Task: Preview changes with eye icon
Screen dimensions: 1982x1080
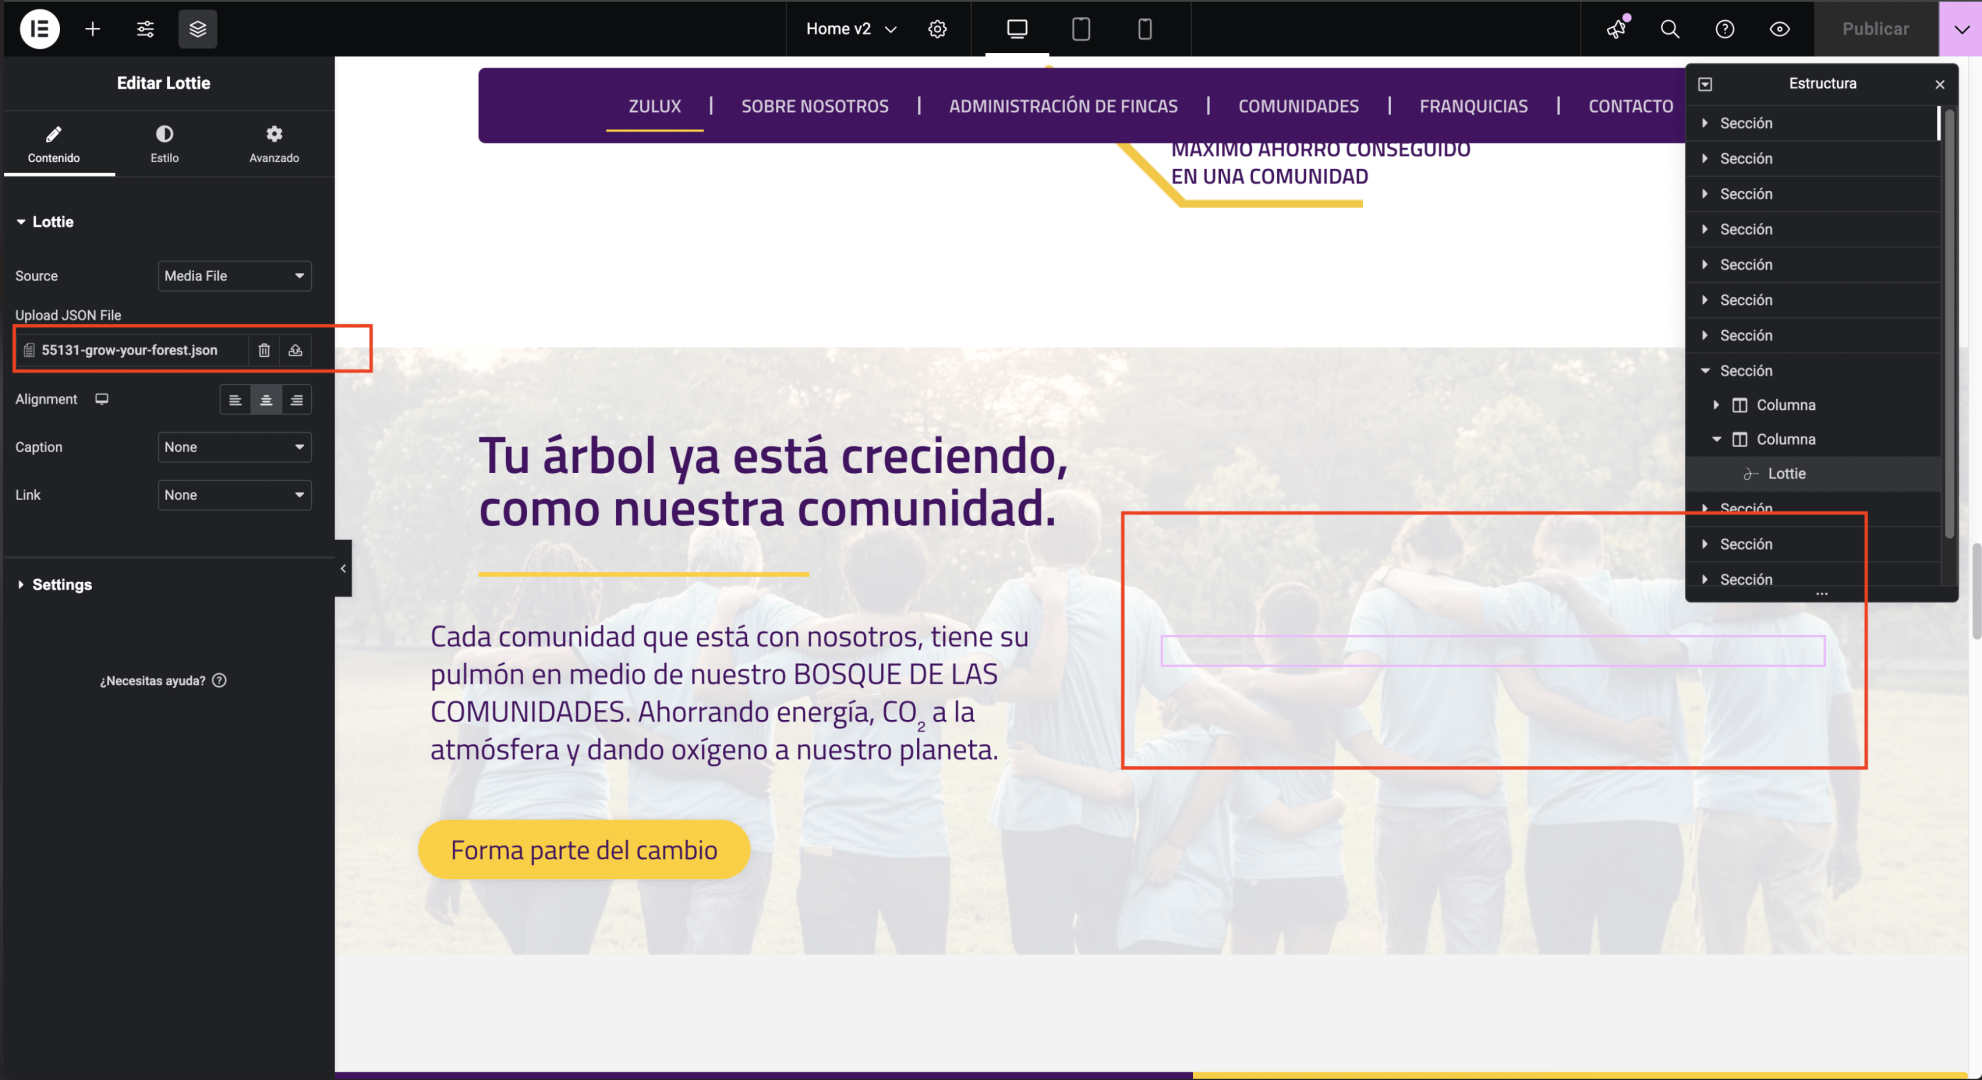Action: click(1780, 29)
